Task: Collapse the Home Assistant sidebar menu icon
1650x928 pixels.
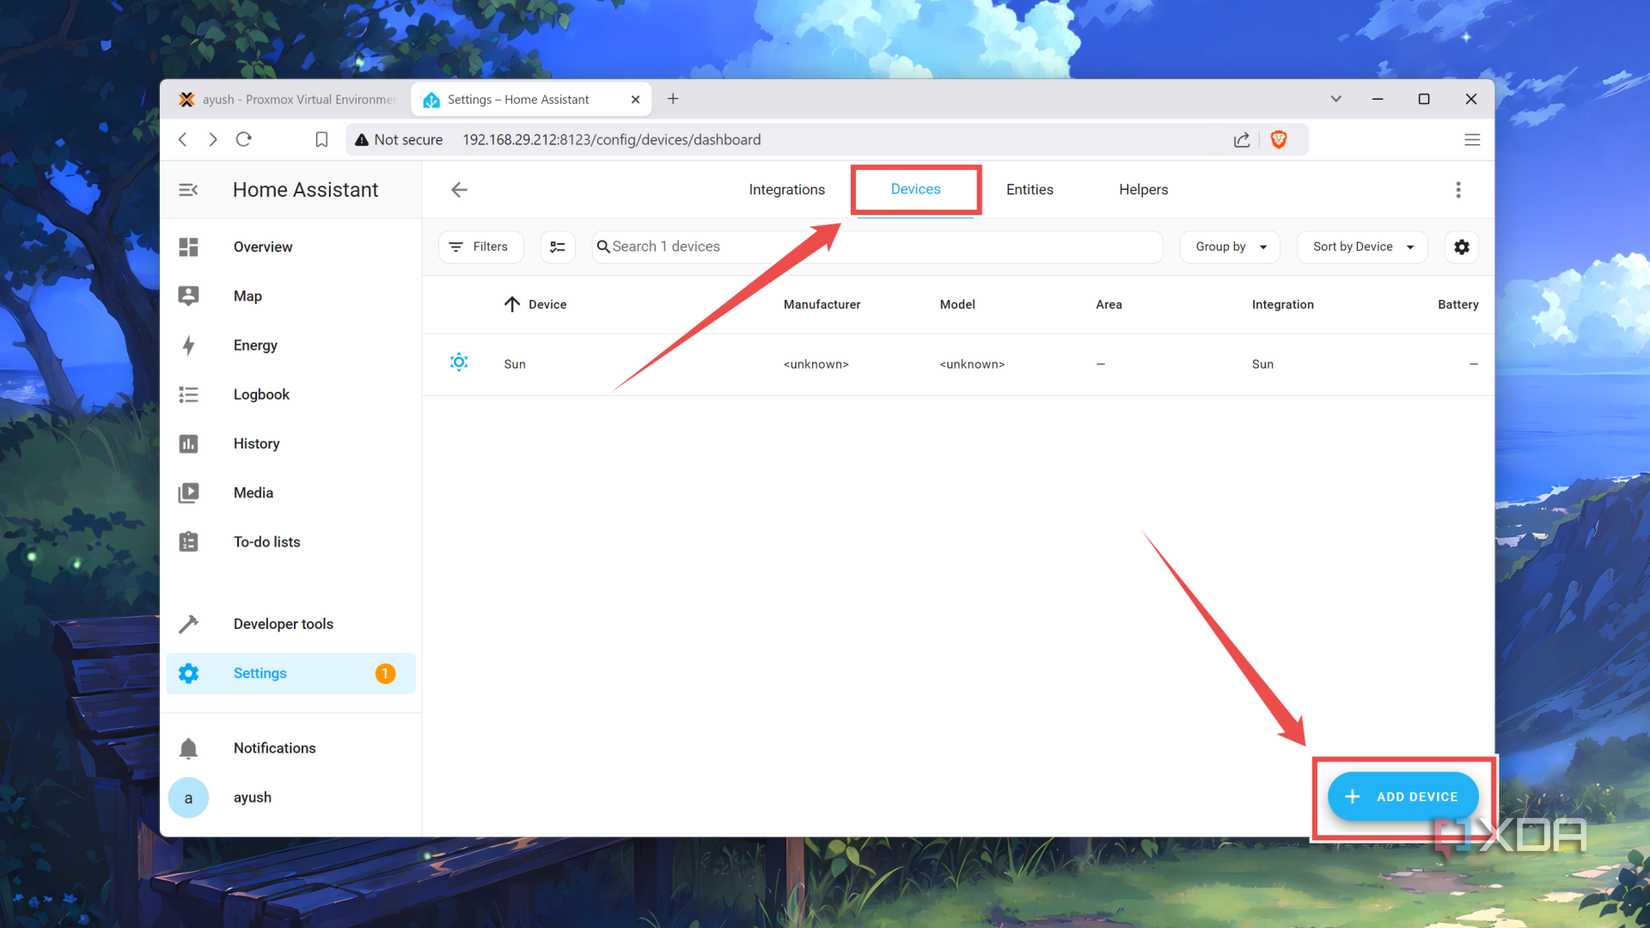Action: point(188,190)
